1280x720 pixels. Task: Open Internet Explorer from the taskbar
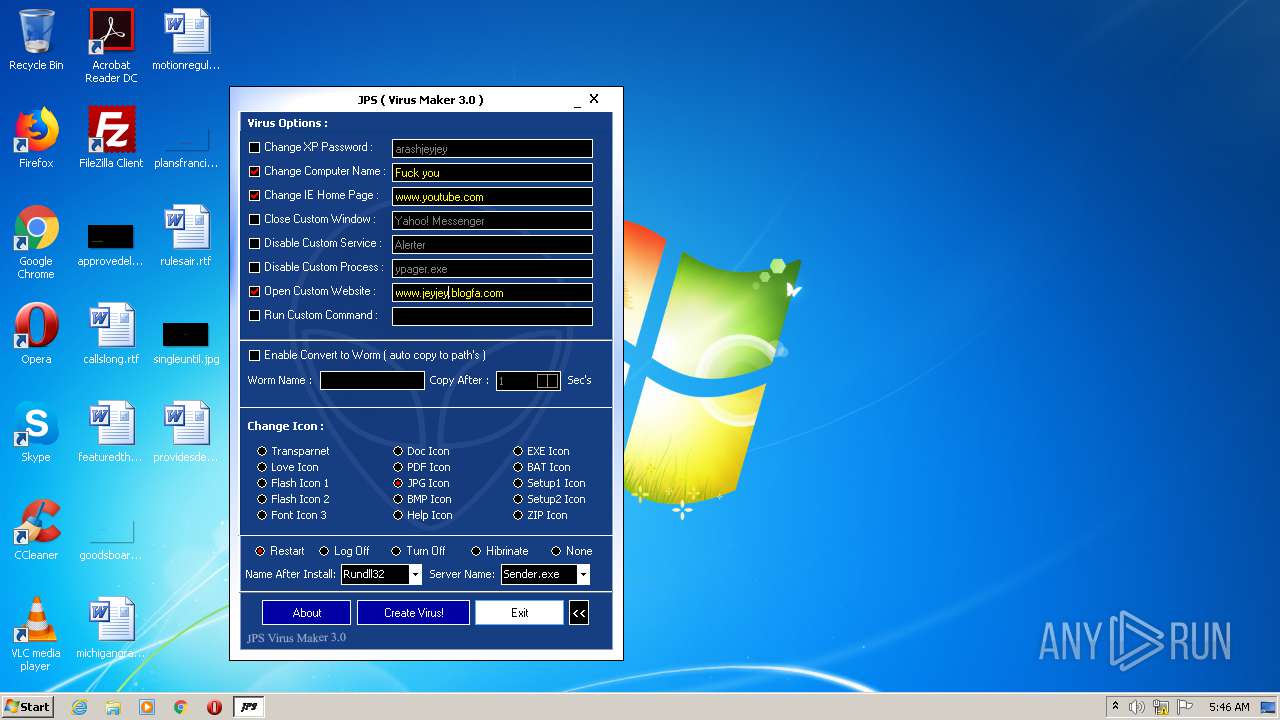pyautogui.click(x=79, y=707)
